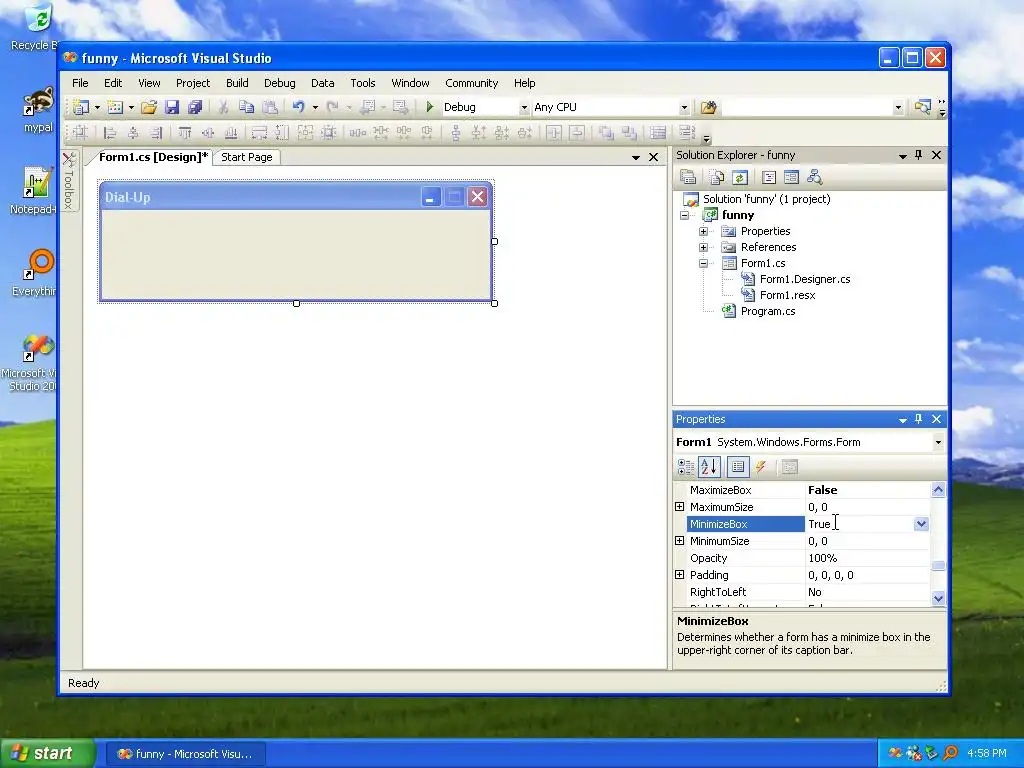Show properties in Categorized view
Screen dimensions: 1024x768
(686, 467)
